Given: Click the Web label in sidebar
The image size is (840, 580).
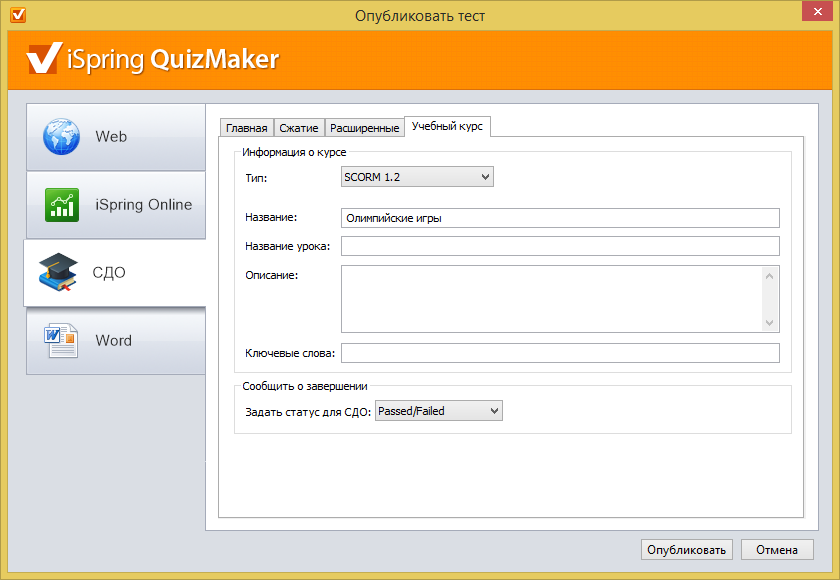Looking at the screenshot, I should [111, 137].
